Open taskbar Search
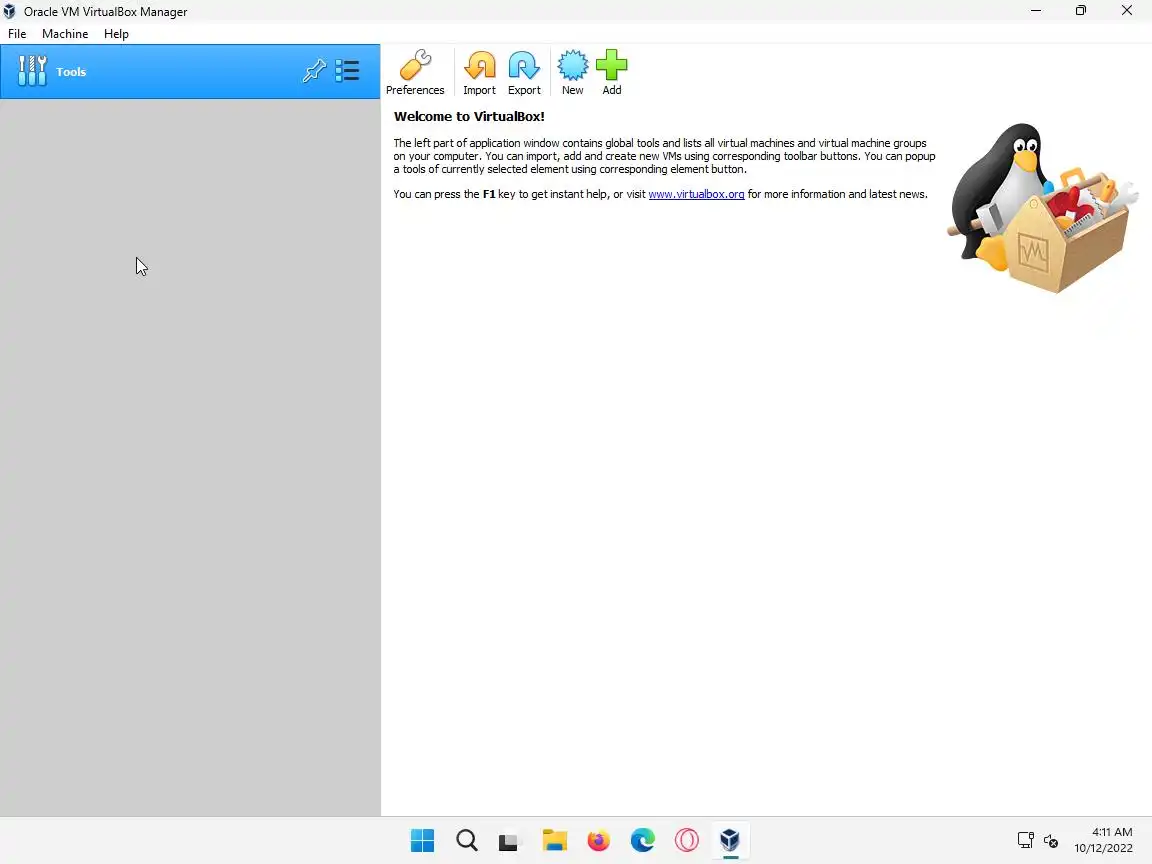 pyautogui.click(x=467, y=840)
